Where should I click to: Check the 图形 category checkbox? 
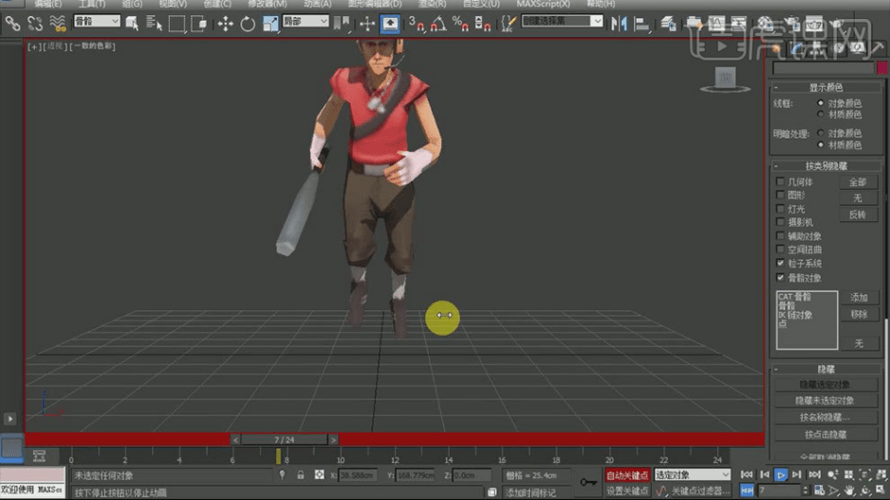point(780,195)
